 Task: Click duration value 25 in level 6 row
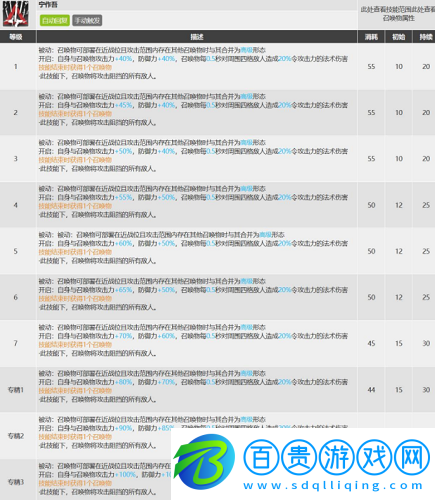(426, 297)
